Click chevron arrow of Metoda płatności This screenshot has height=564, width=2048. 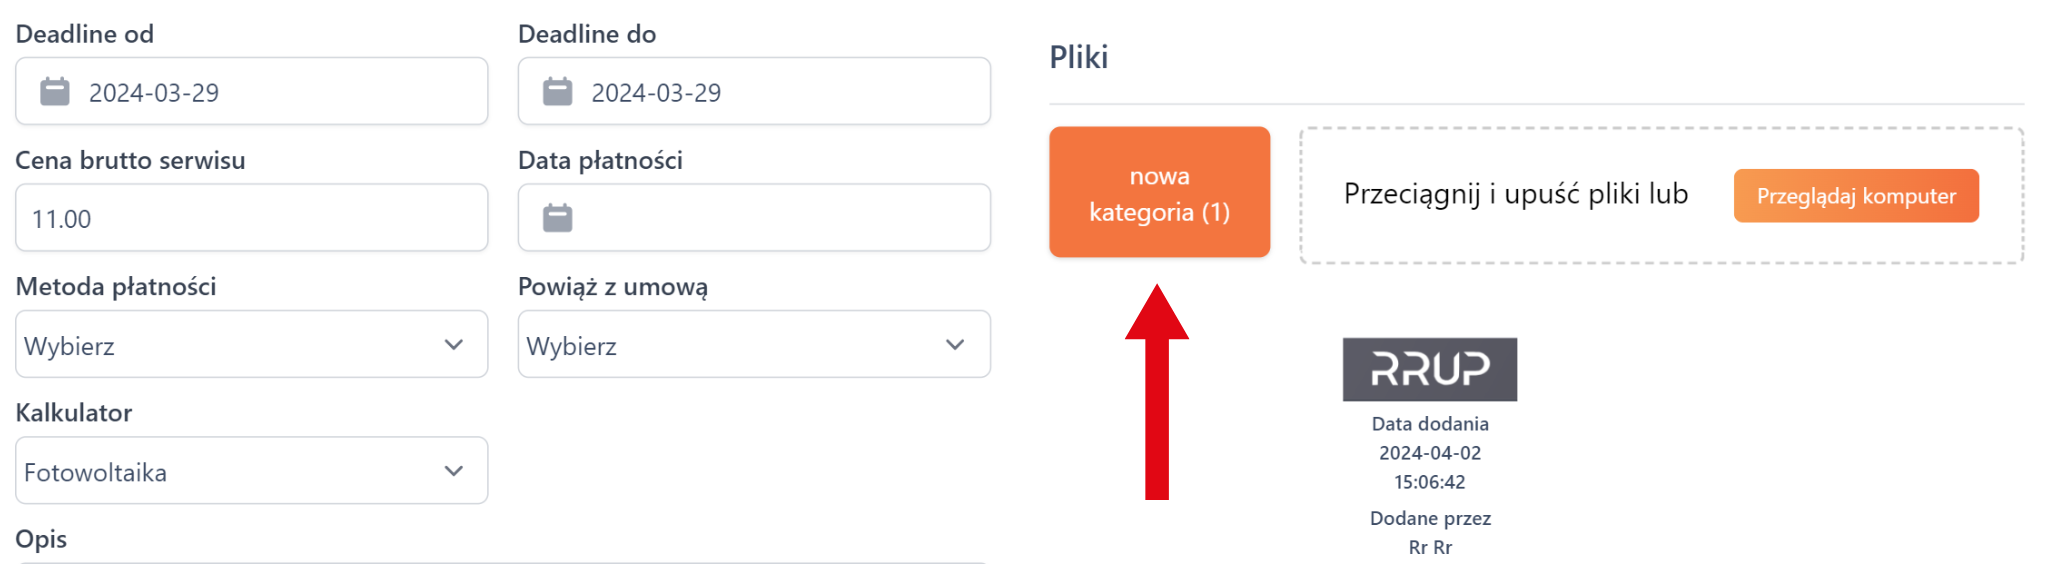coord(453,345)
